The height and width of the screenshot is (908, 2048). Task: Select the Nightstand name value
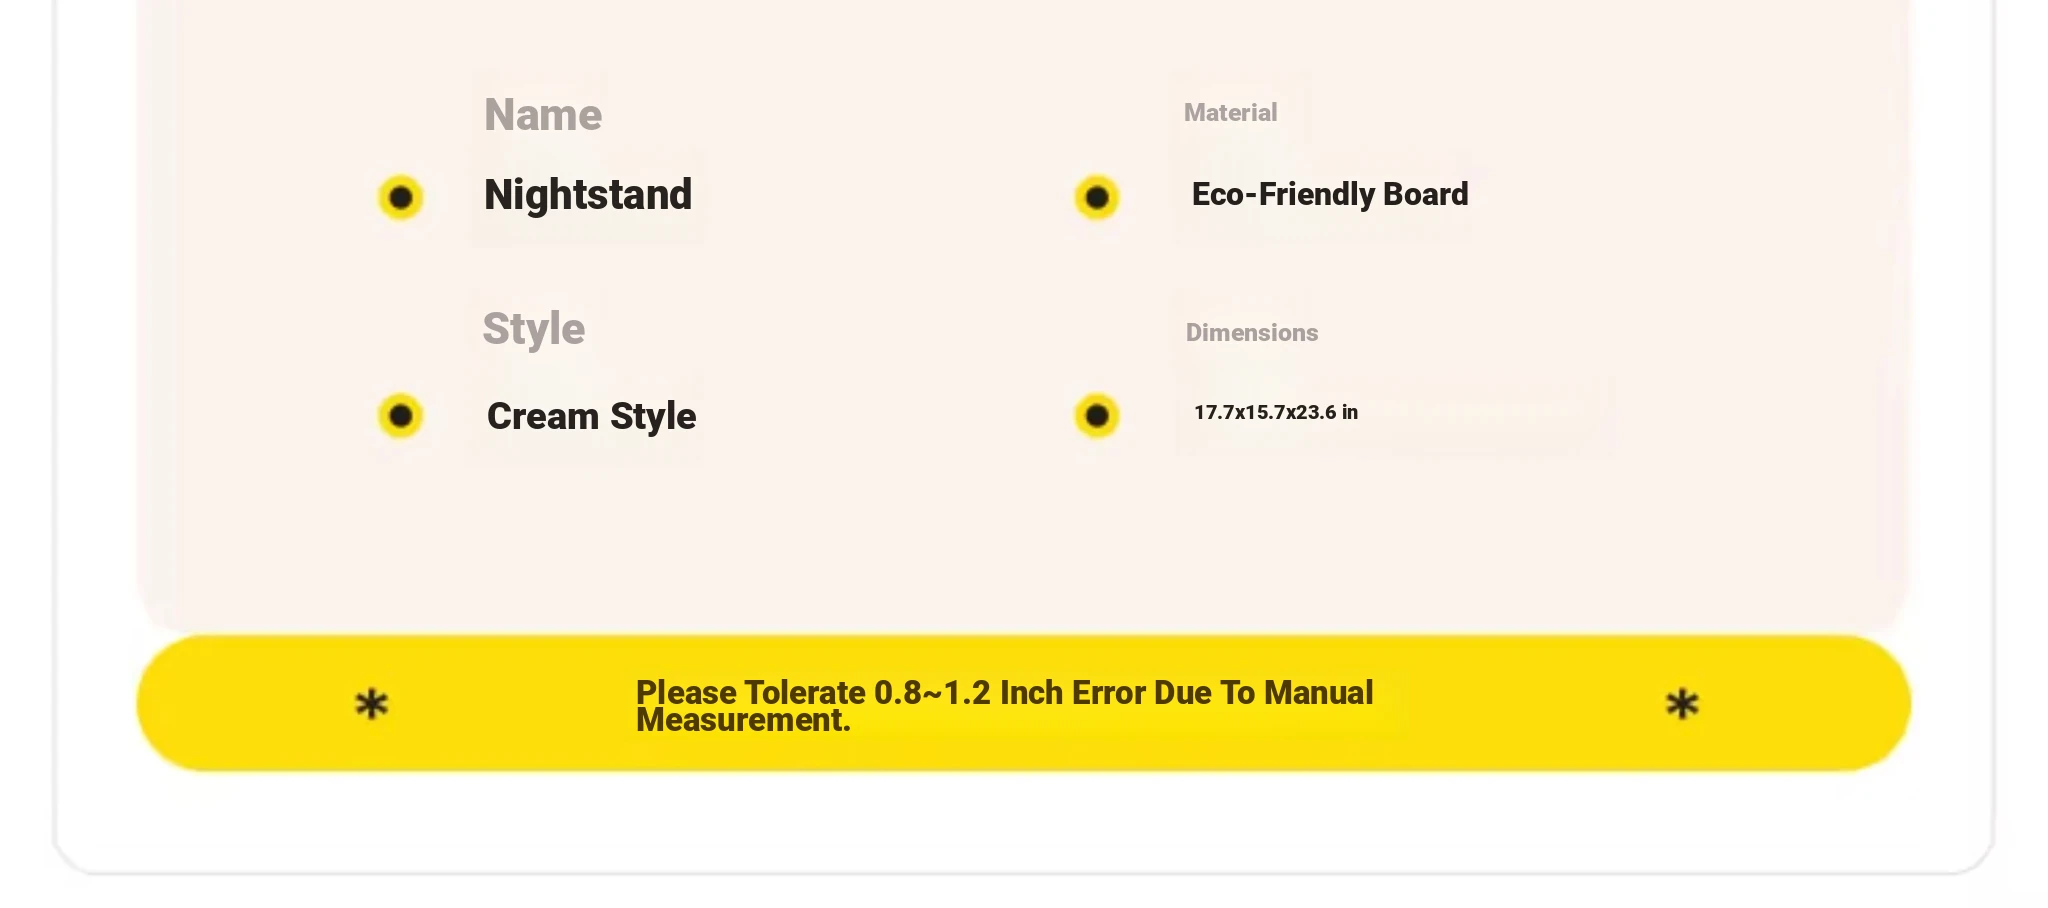(588, 195)
